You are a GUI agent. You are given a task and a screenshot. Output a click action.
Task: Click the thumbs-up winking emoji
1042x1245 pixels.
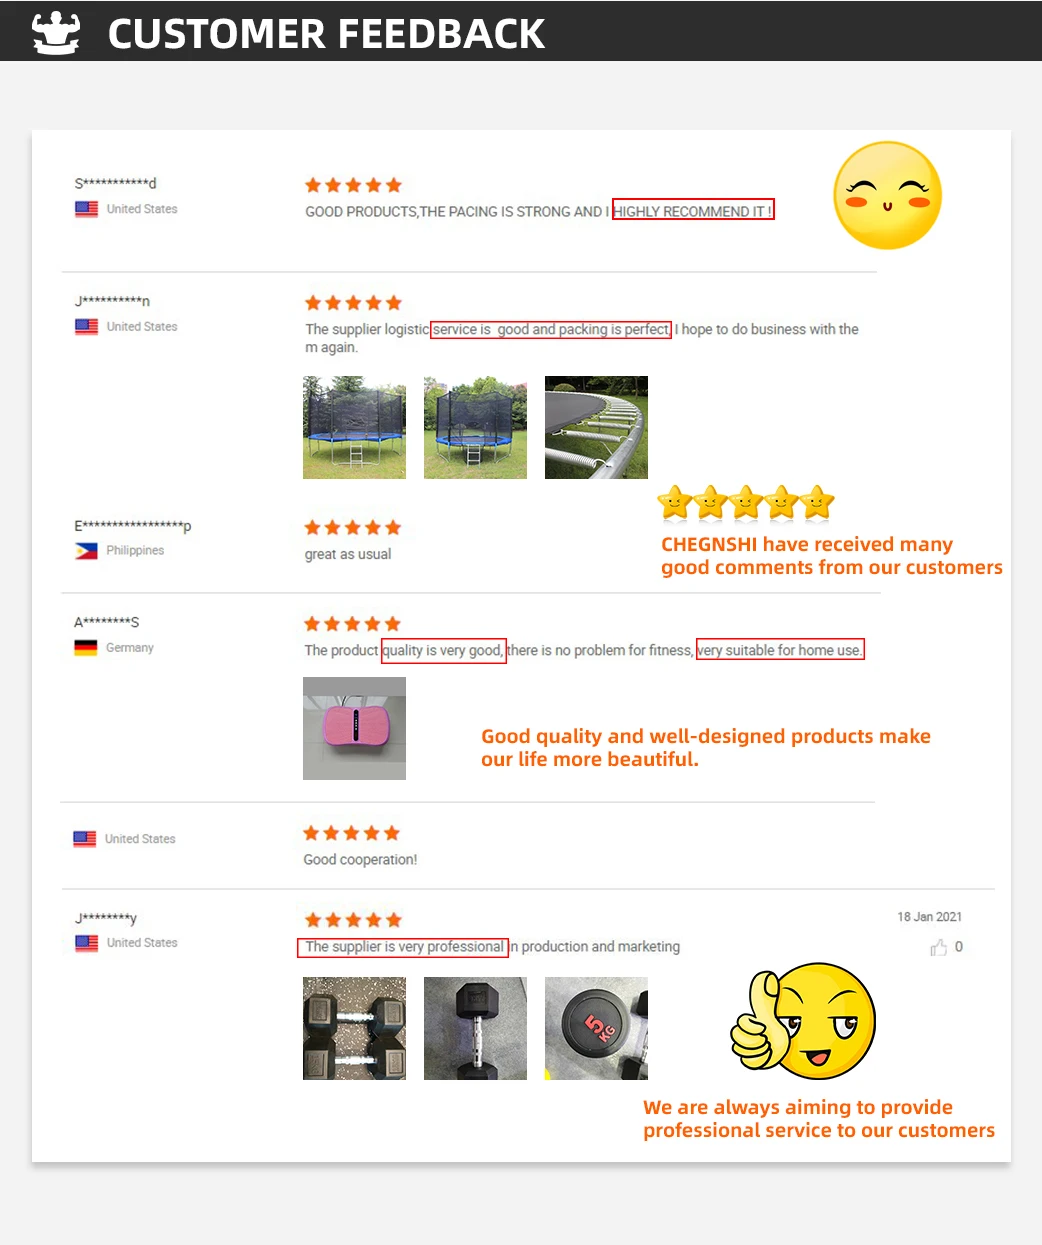(803, 1022)
